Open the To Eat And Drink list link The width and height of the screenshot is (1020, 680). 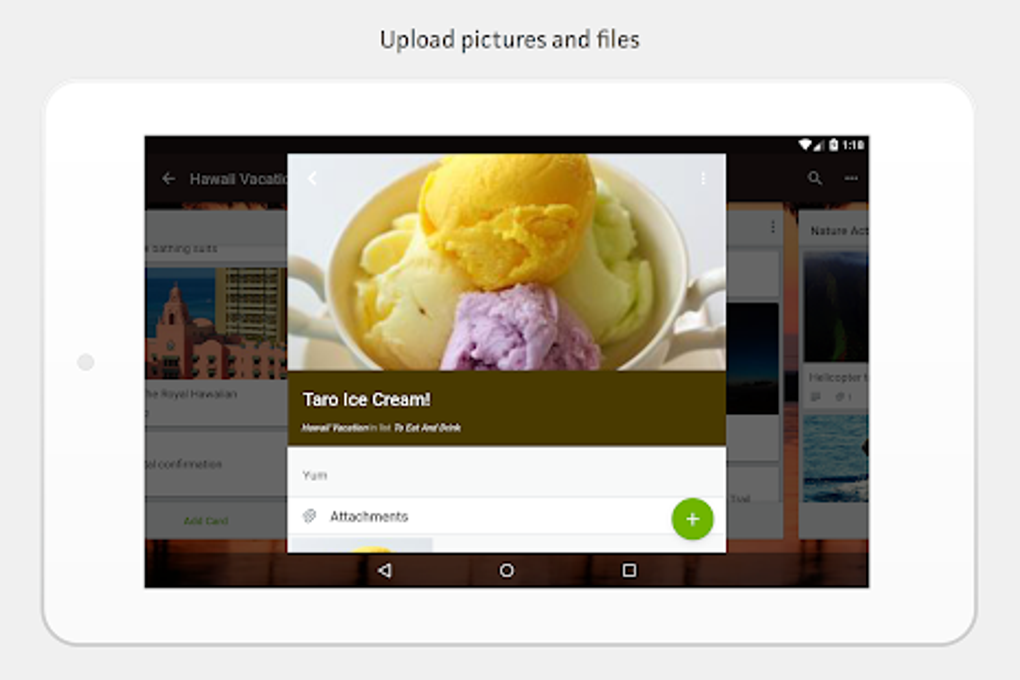pyautogui.click(x=429, y=426)
